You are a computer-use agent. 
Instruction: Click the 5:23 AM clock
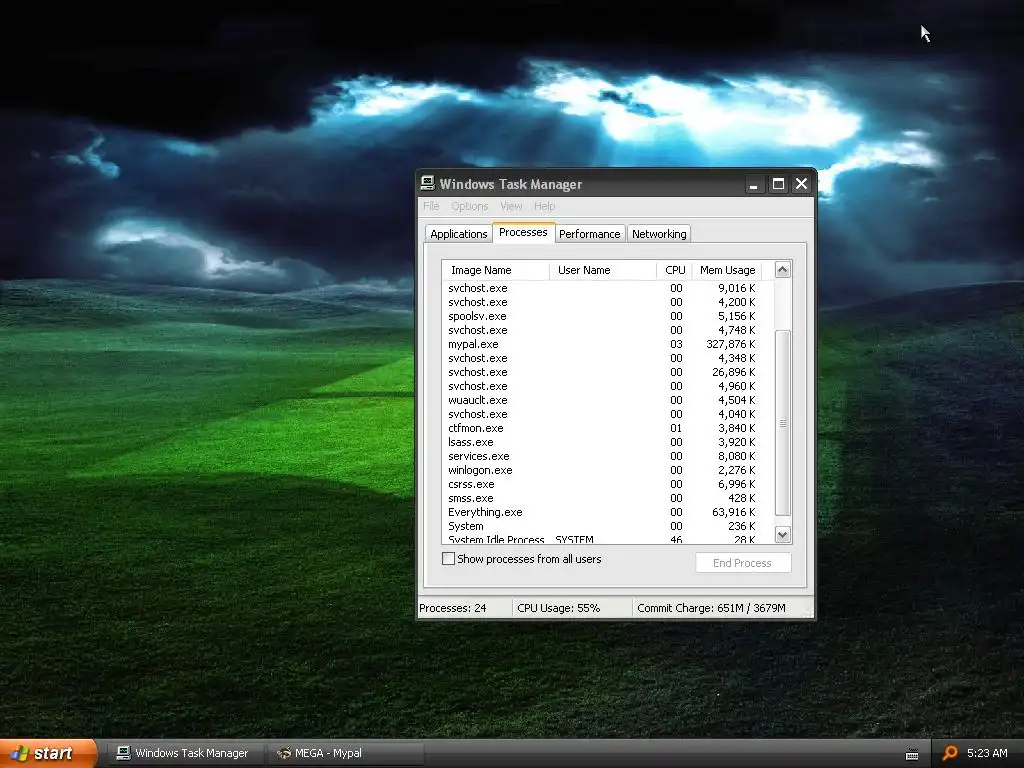[x=987, y=753]
